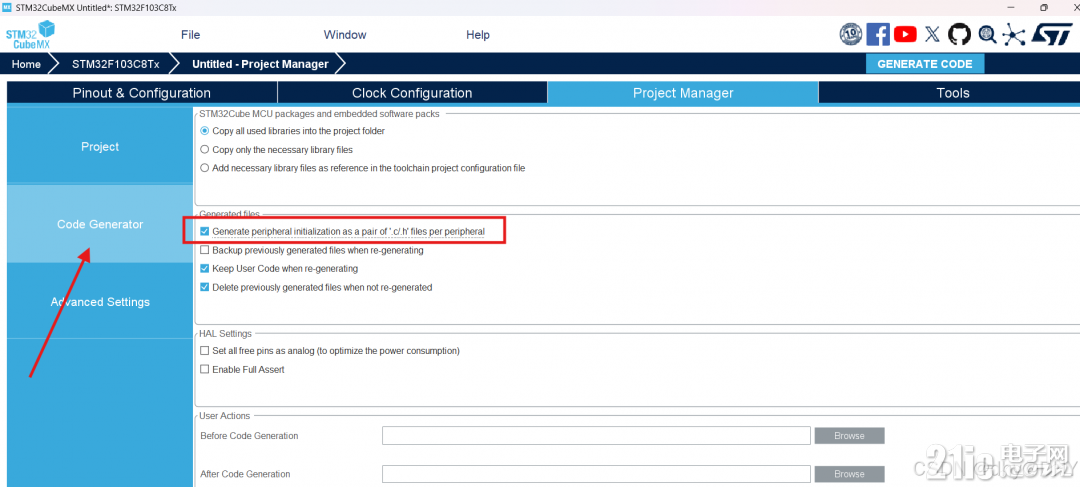
Task: Switch to the Tools tab
Action: [953, 93]
